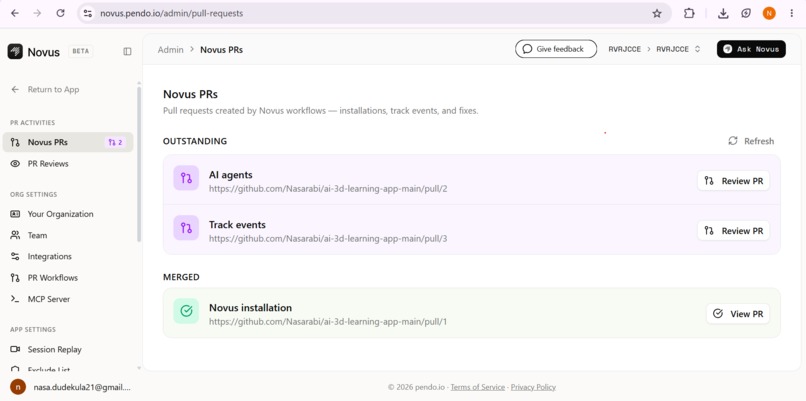Viewport: 806px width, 401px height.
Task: Collapse sidebar with panel toggle icon
Action: [127, 51]
